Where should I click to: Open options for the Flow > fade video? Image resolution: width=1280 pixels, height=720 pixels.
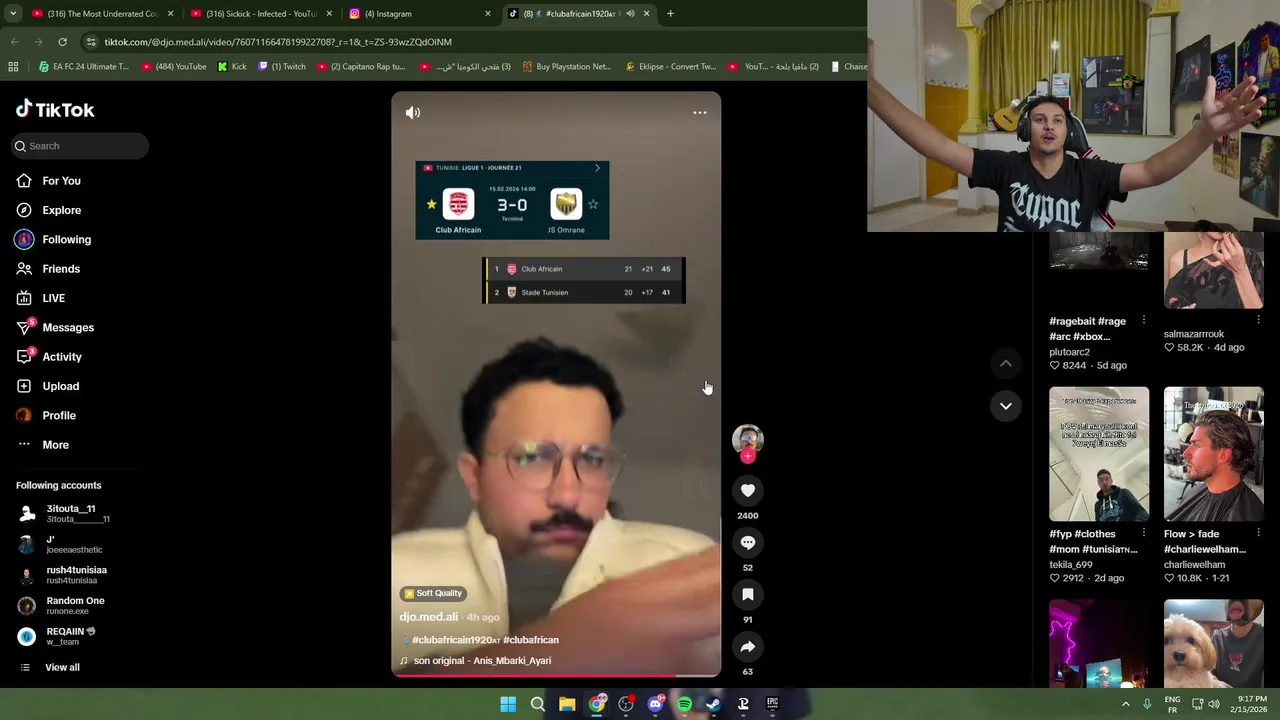pyautogui.click(x=1258, y=533)
